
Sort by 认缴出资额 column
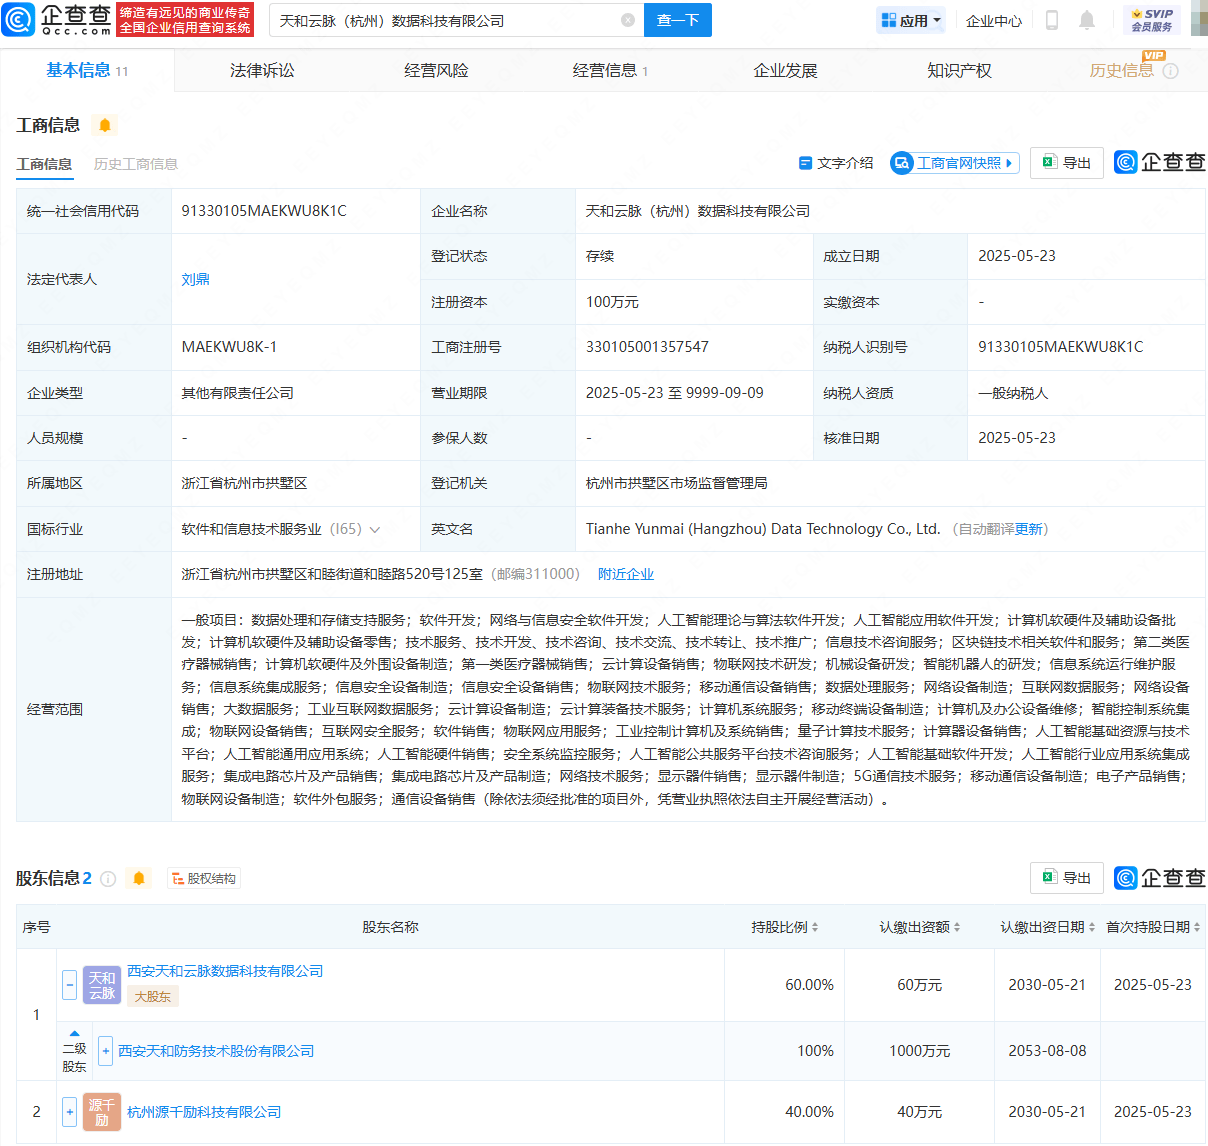pyautogui.click(x=957, y=928)
